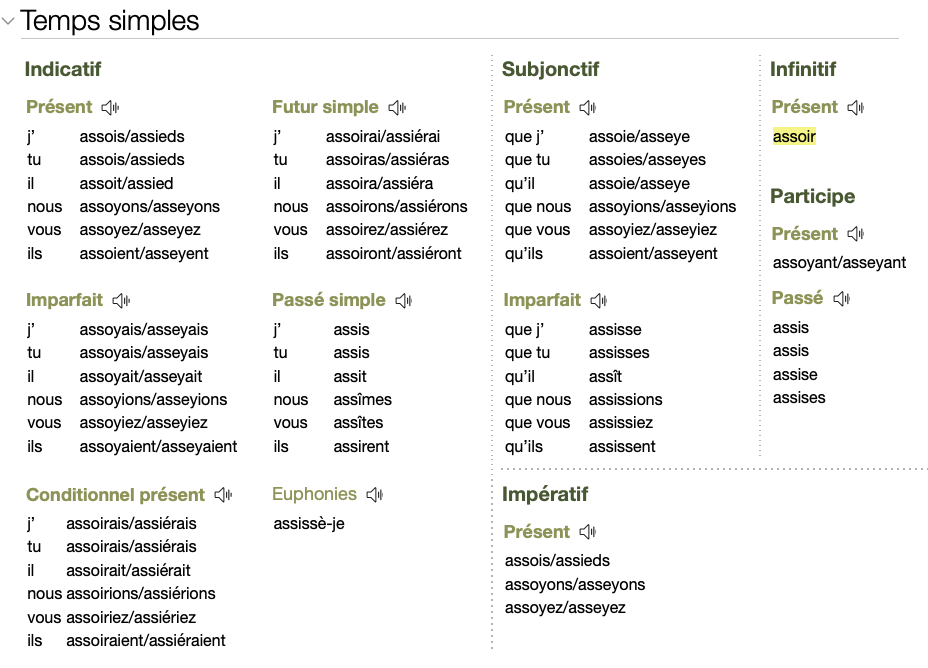Play audio for Impératif Présent
The image size is (928, 668).
[x=587, y=532]
